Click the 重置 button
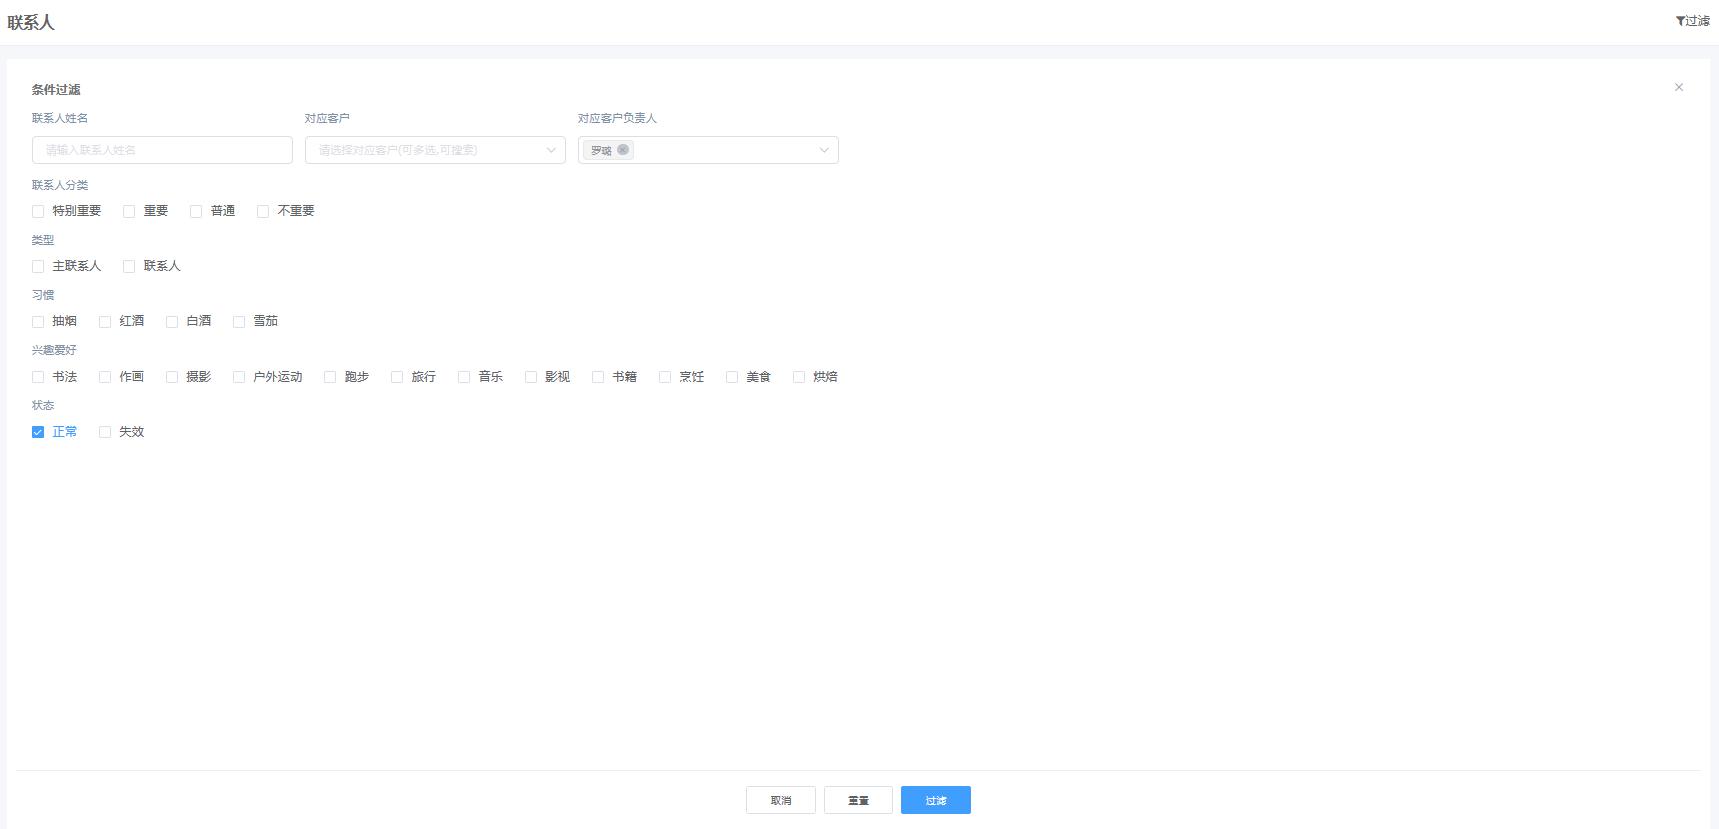The image size is (1719, 829). coord(858,800)
